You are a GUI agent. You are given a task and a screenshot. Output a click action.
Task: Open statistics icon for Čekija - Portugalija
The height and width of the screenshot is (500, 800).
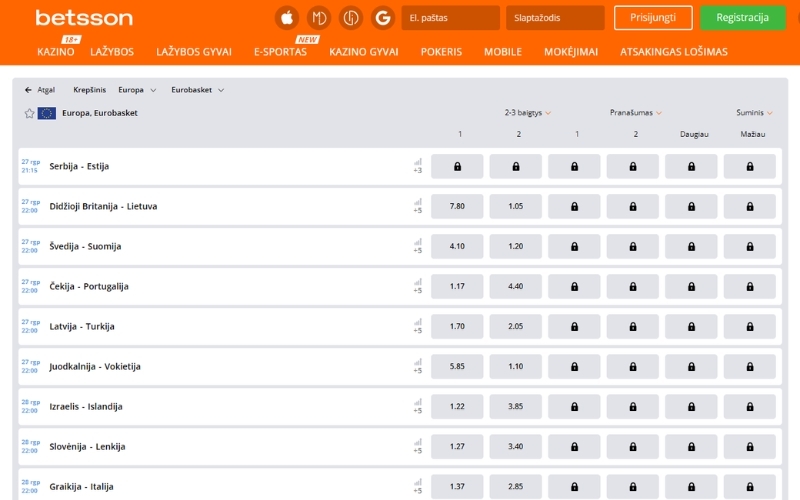[x=418, y=282]
